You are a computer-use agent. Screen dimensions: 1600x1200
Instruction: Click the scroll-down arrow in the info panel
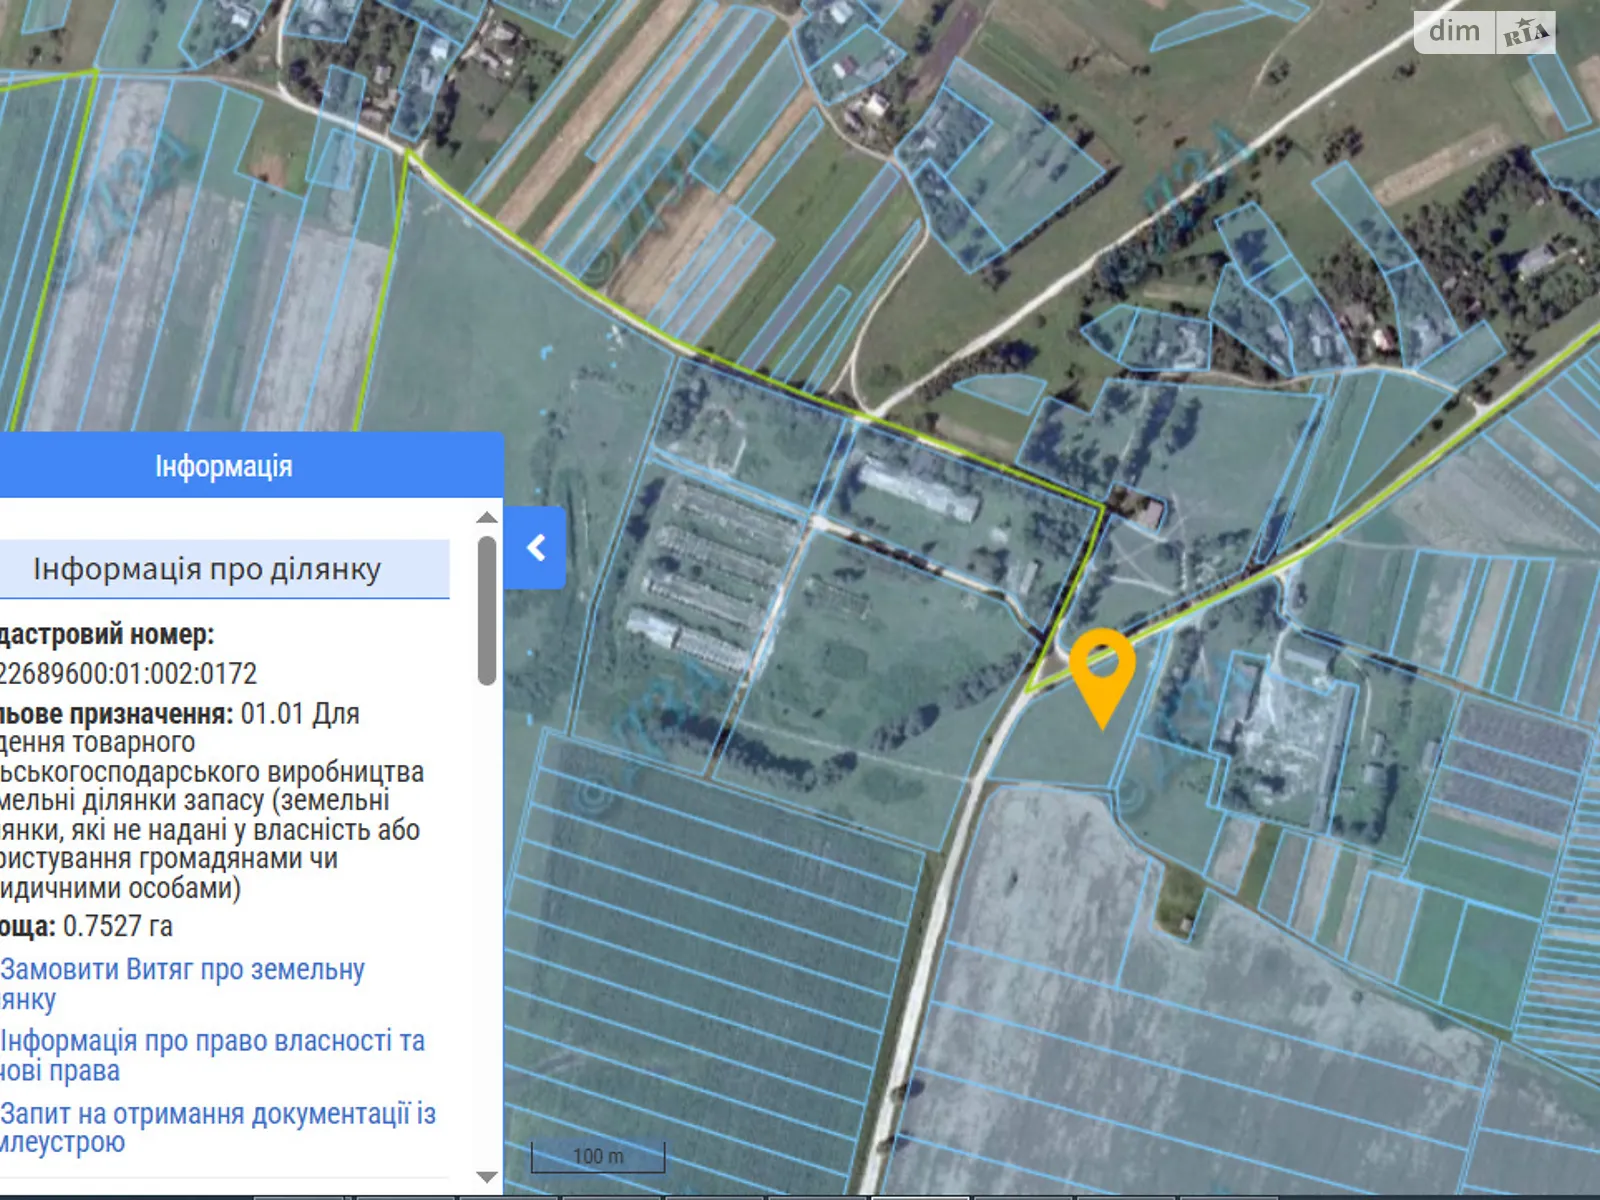487,1177
